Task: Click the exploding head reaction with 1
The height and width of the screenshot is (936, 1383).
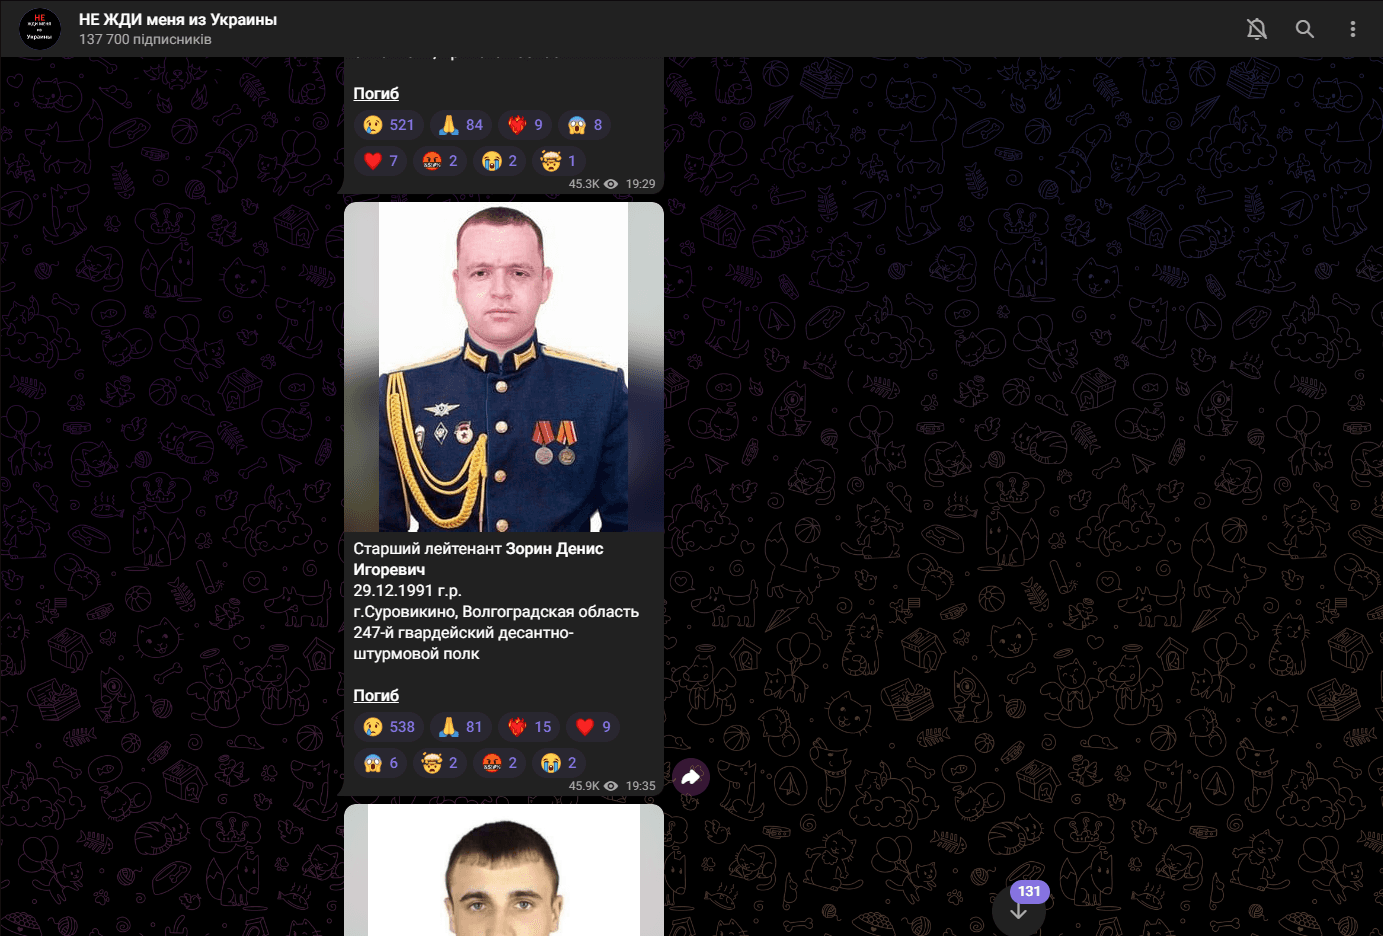Action: click(x=559, y=161)
